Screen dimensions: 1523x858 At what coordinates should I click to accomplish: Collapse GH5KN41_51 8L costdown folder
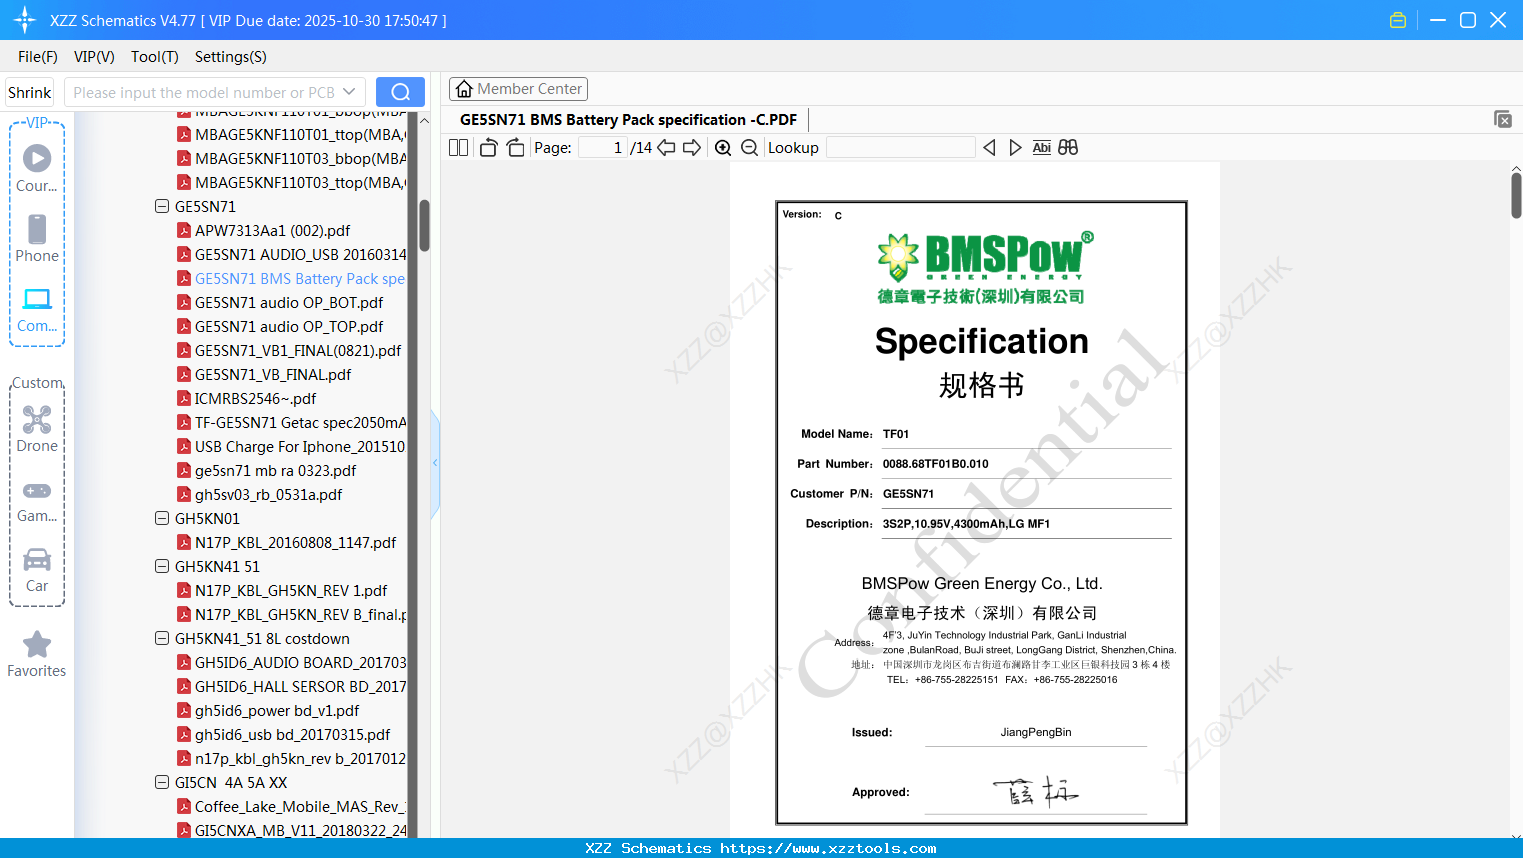(x=162, y=638)
